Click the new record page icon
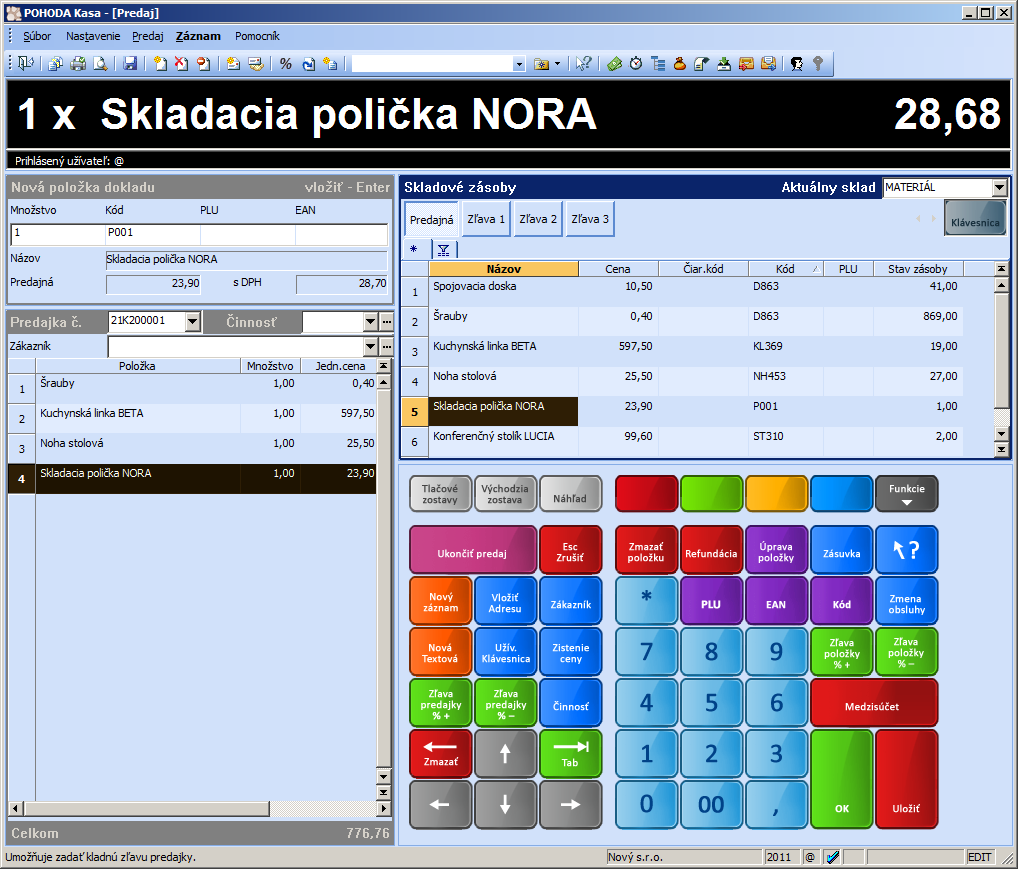The width and height of the screenshot is (1018, 869). click(160, 63)
